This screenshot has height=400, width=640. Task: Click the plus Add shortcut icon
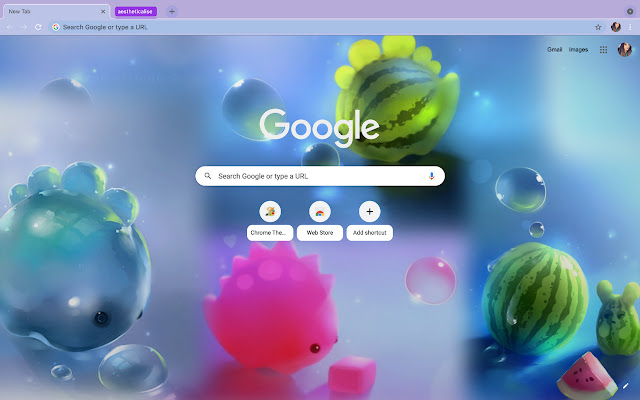(369, 211)
